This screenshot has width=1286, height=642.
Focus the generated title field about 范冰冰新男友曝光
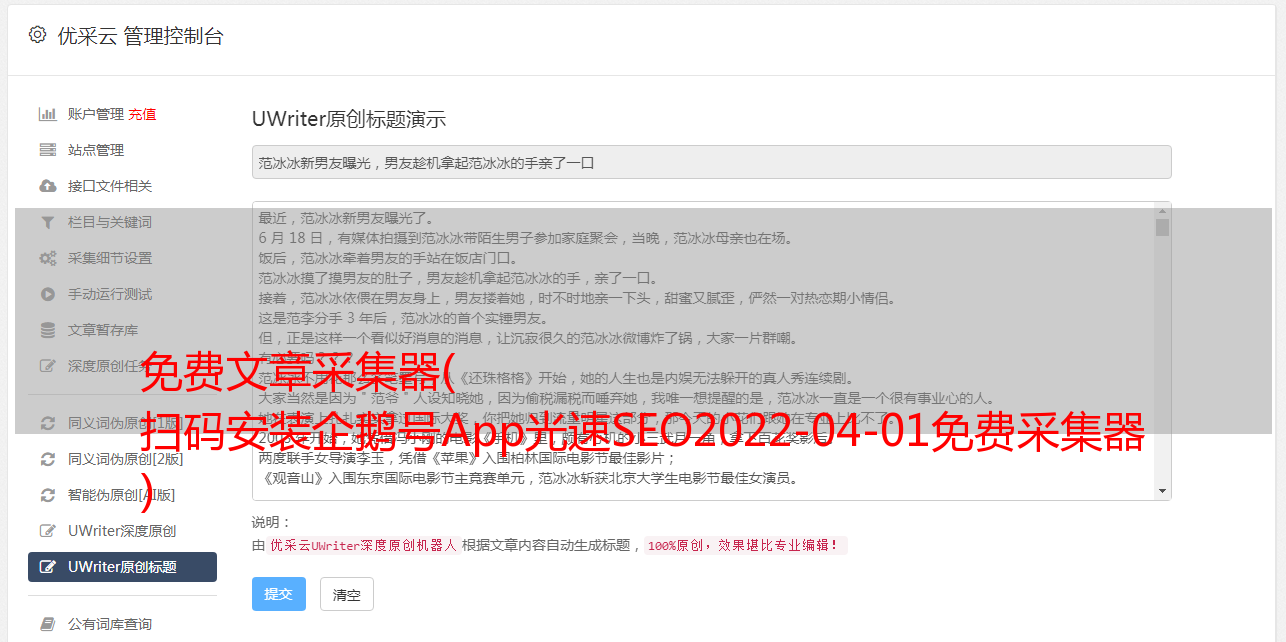click(x=711, y=162)
